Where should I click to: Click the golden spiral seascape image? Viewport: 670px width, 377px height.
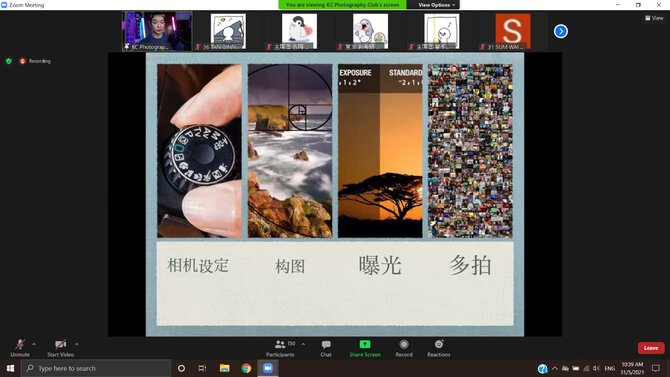pos(290,151)
